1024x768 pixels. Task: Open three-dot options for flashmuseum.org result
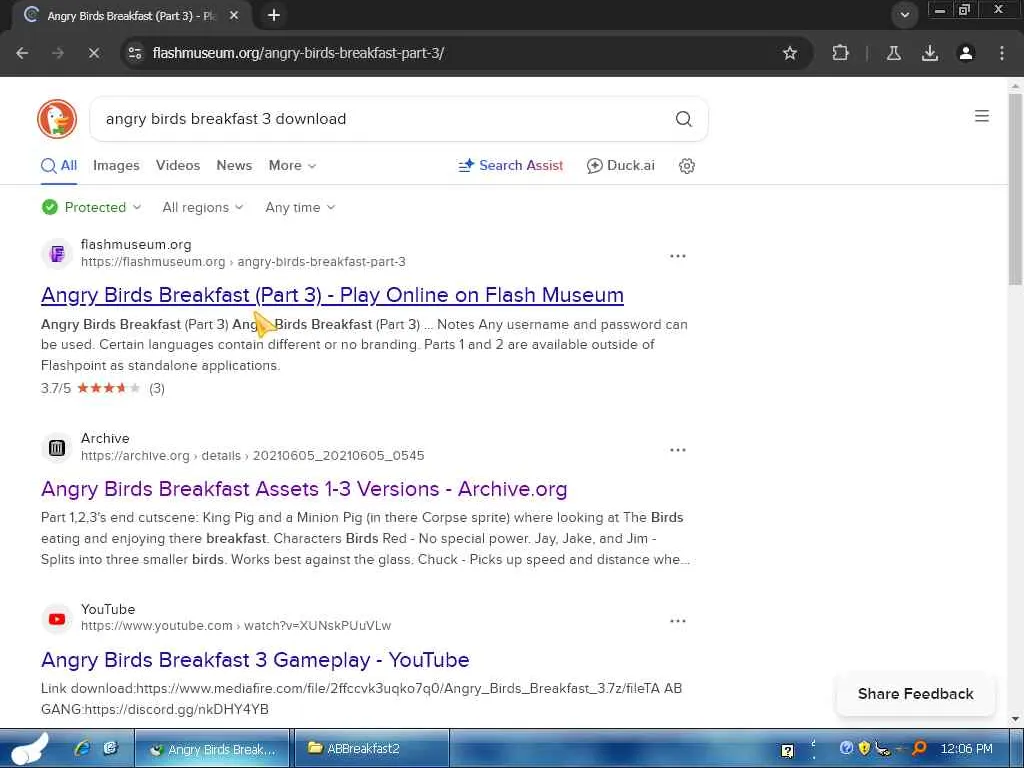[678, 256]
